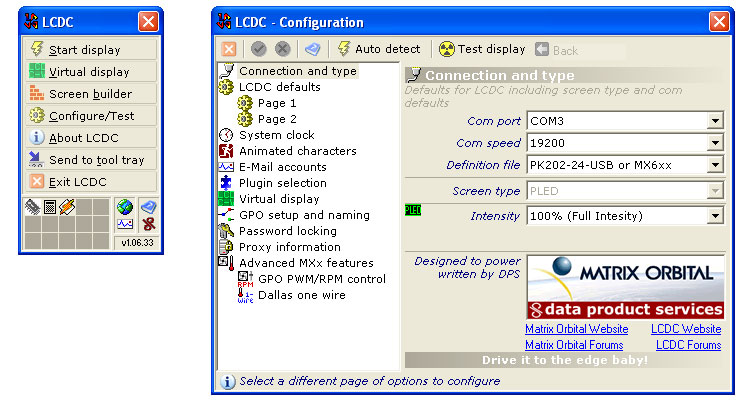Select System clock settings

point(277,135)
